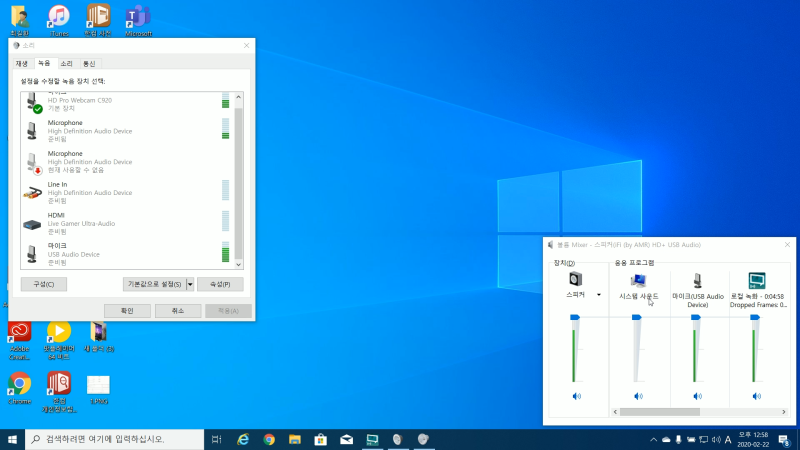The width and height of the screenshot is (800, 450).
Task: Click the 시스템 사운드 icon in Volume Mixer
Action: point(638,280)
